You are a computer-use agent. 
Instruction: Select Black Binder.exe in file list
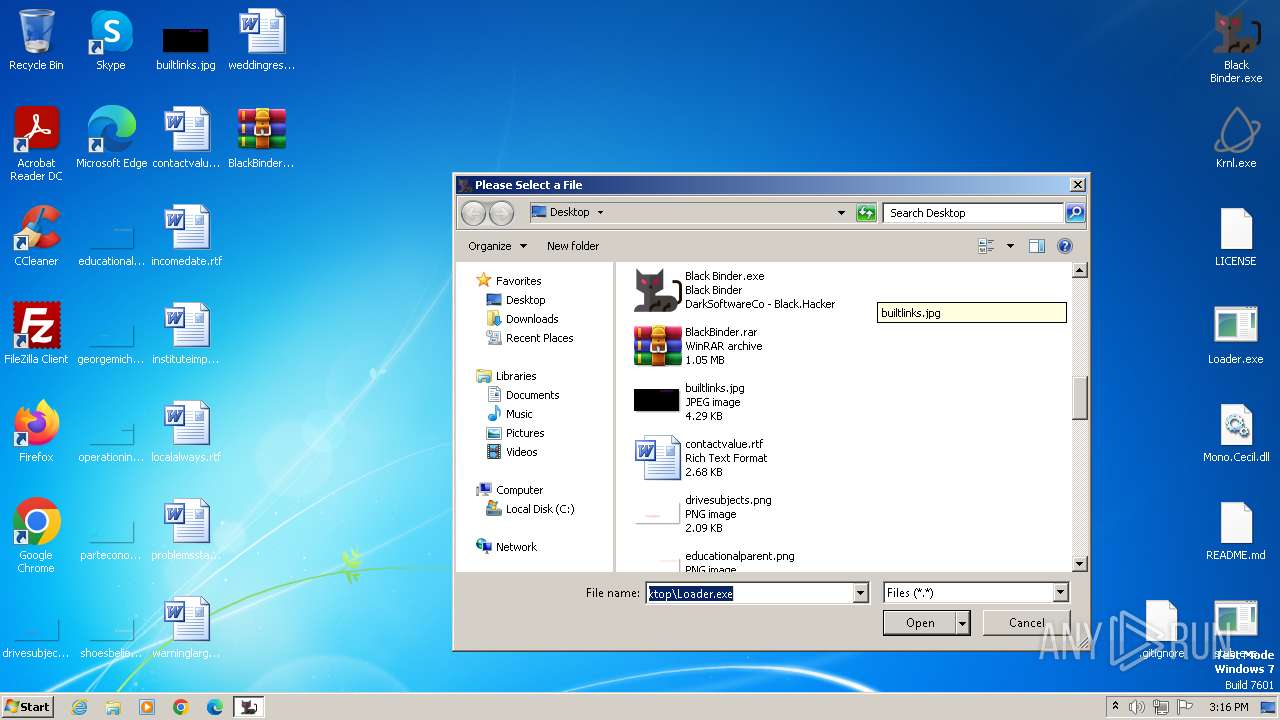735,290
